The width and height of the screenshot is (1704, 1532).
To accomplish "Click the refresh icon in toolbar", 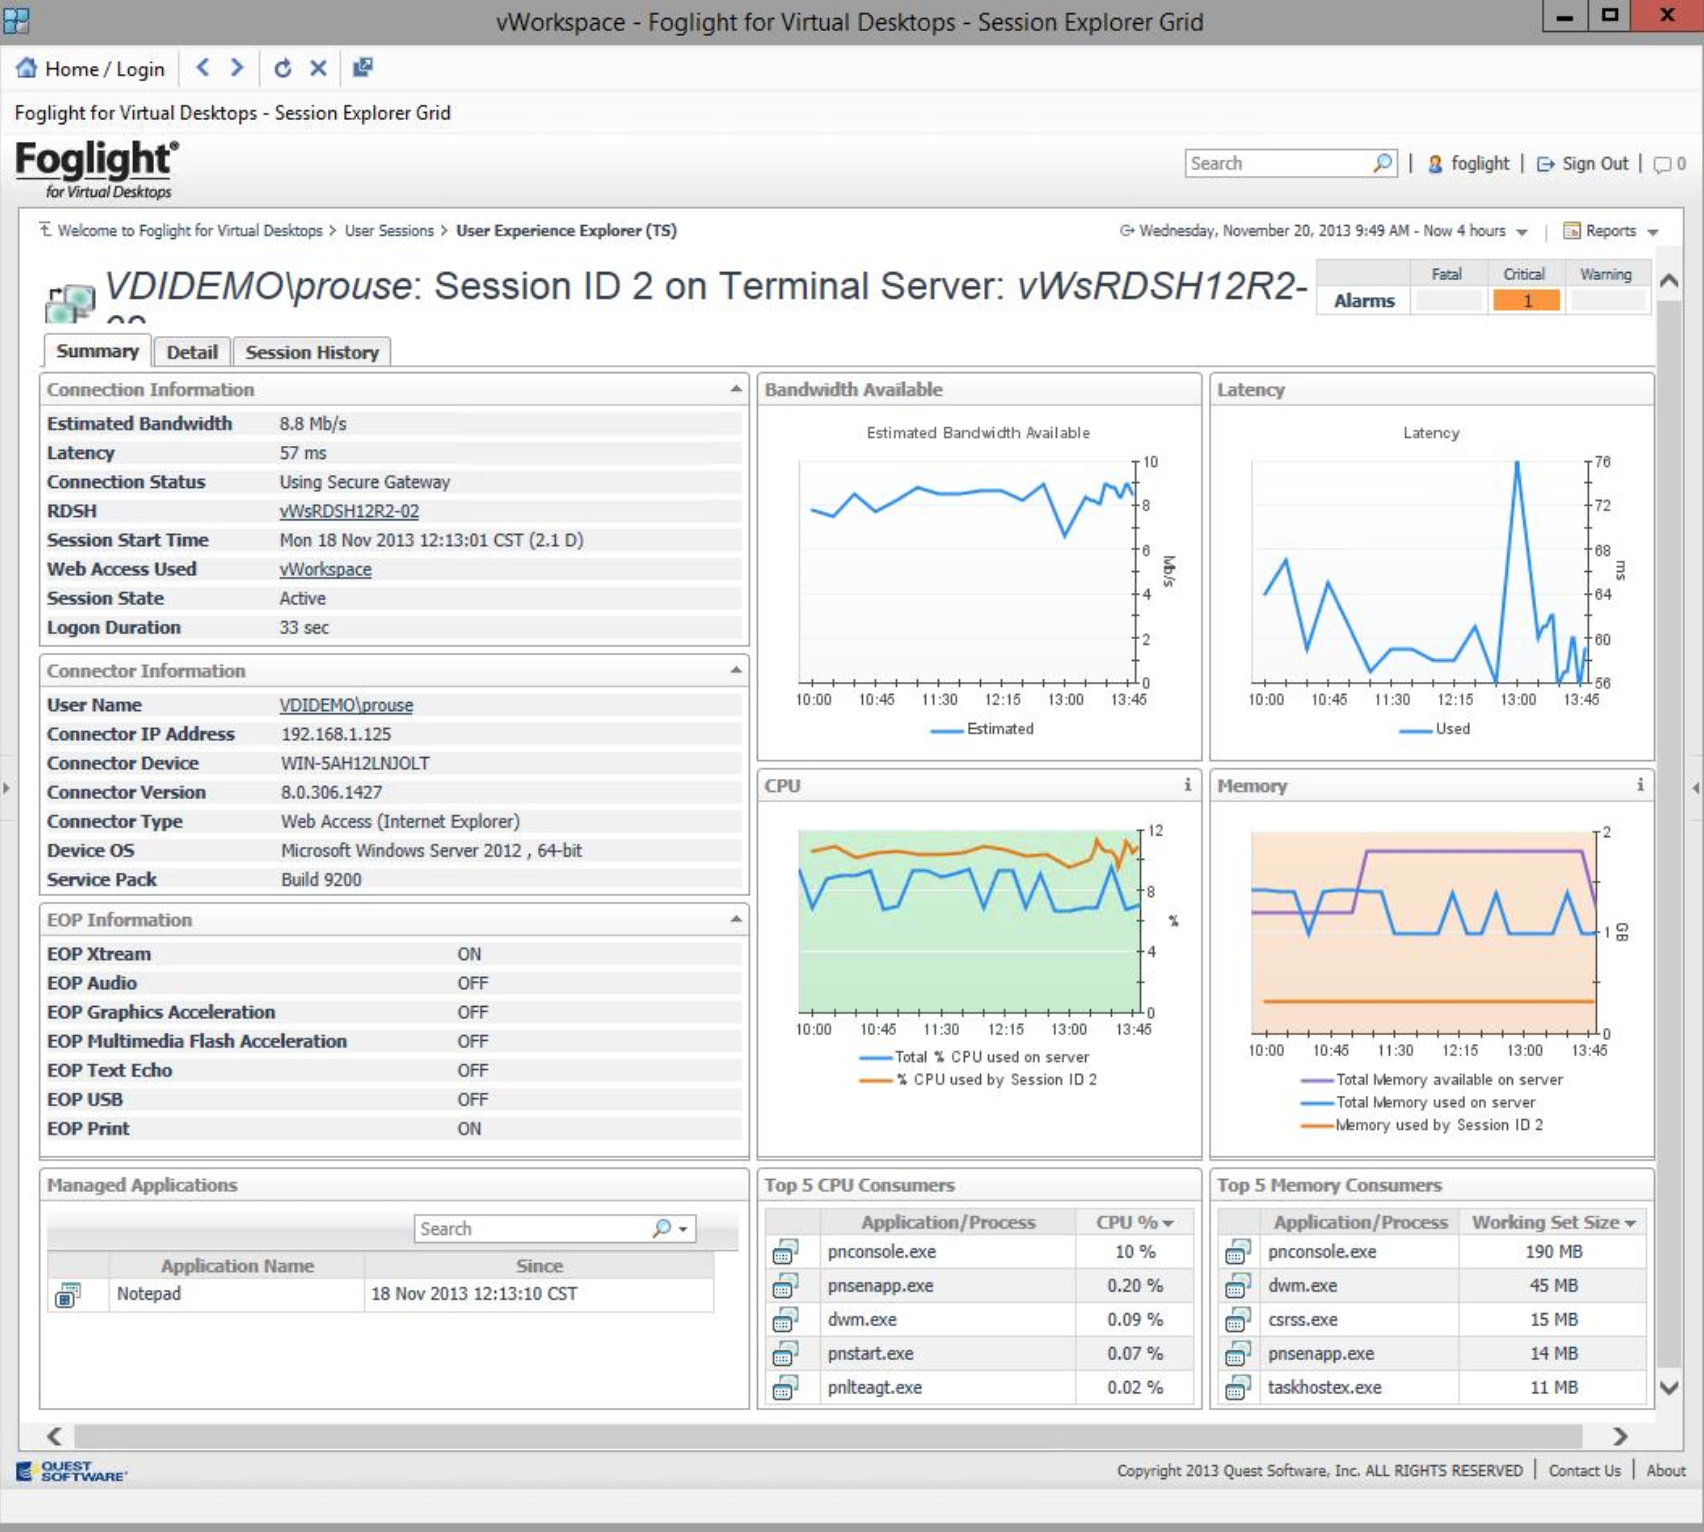I will 283,68.
